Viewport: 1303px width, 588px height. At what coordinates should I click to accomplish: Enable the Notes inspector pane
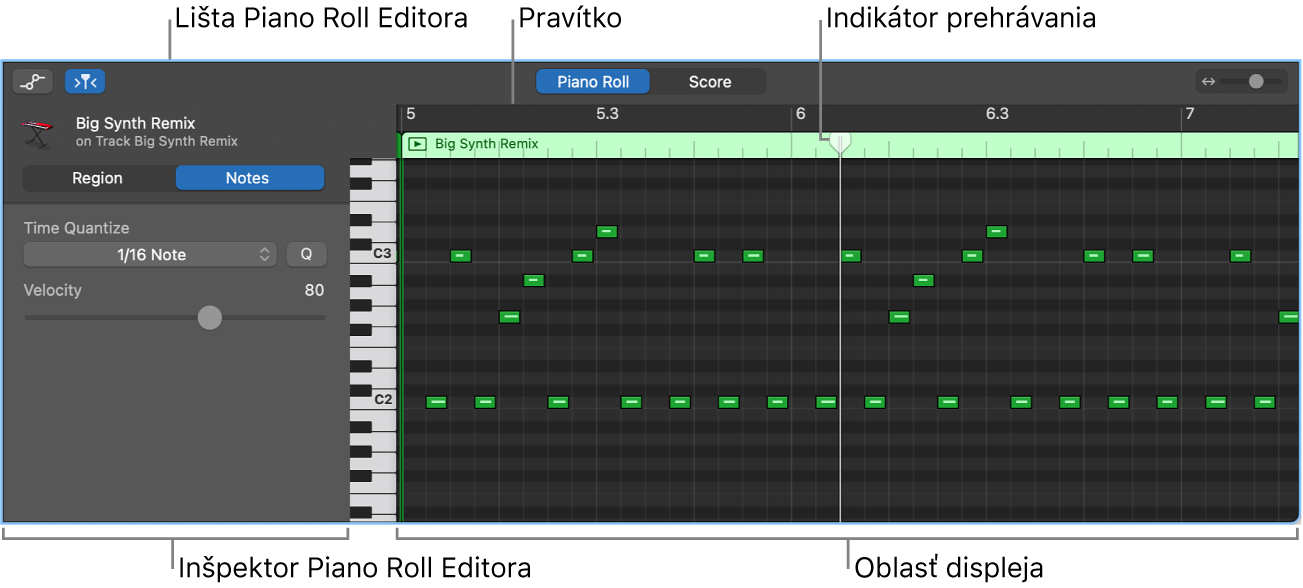point(248,178)
